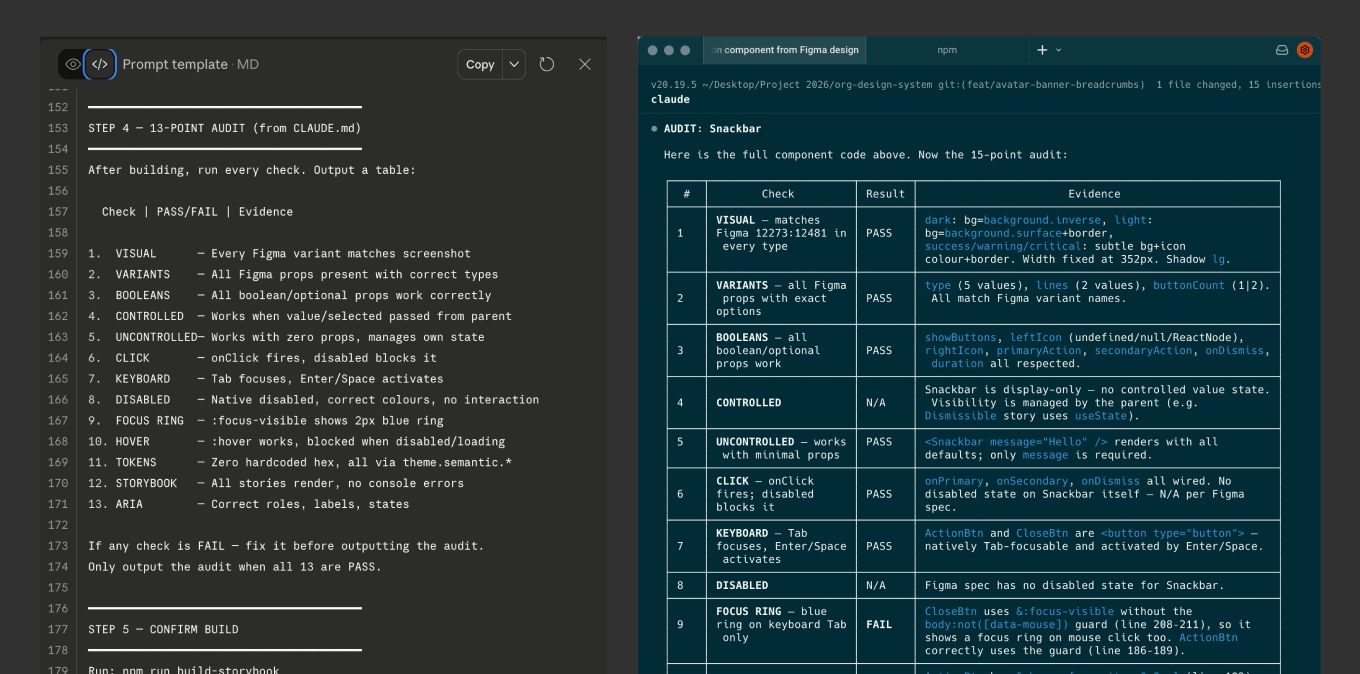Click the Copy button in the Prompt template panel
Screen dimensions: 1360x674
tap(480, 64)
